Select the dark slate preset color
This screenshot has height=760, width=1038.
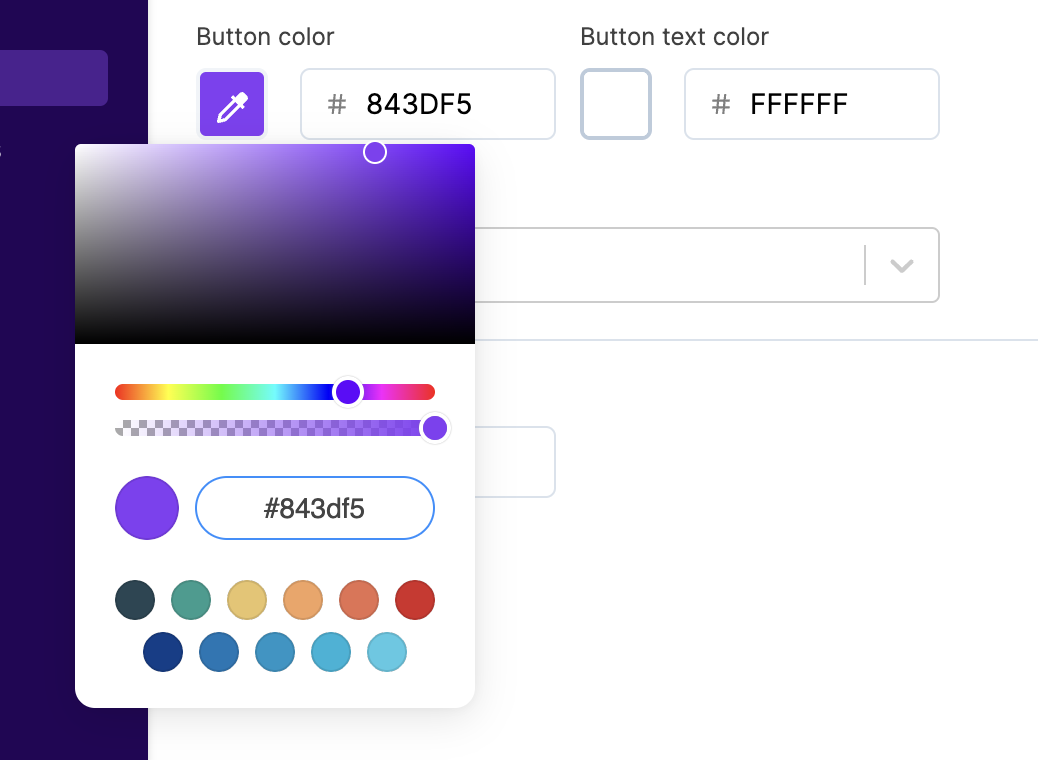click(x=135, y=600)
